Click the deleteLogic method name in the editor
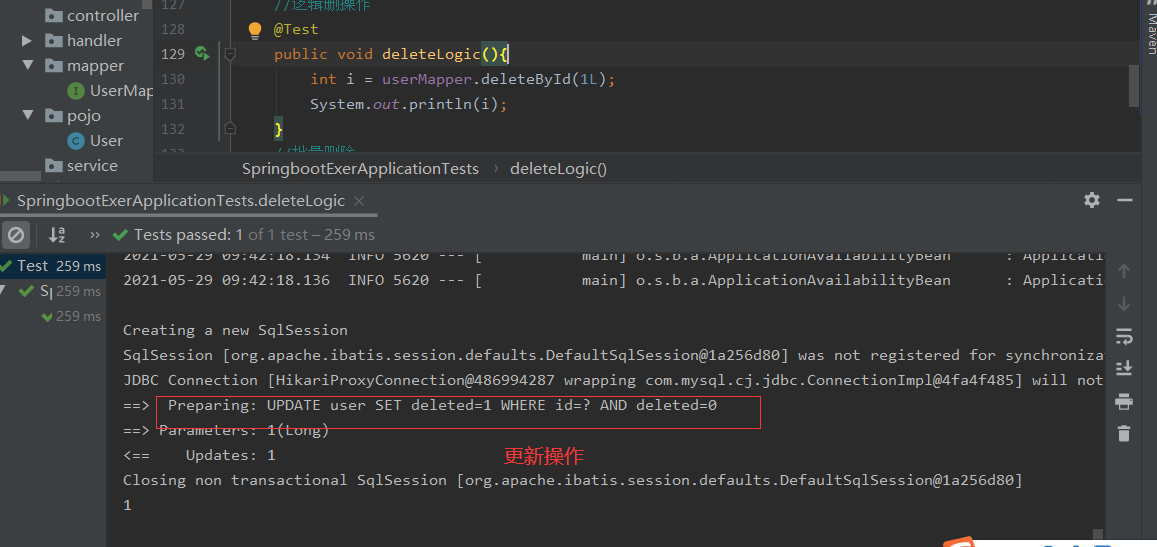 [x=431, y=54]
